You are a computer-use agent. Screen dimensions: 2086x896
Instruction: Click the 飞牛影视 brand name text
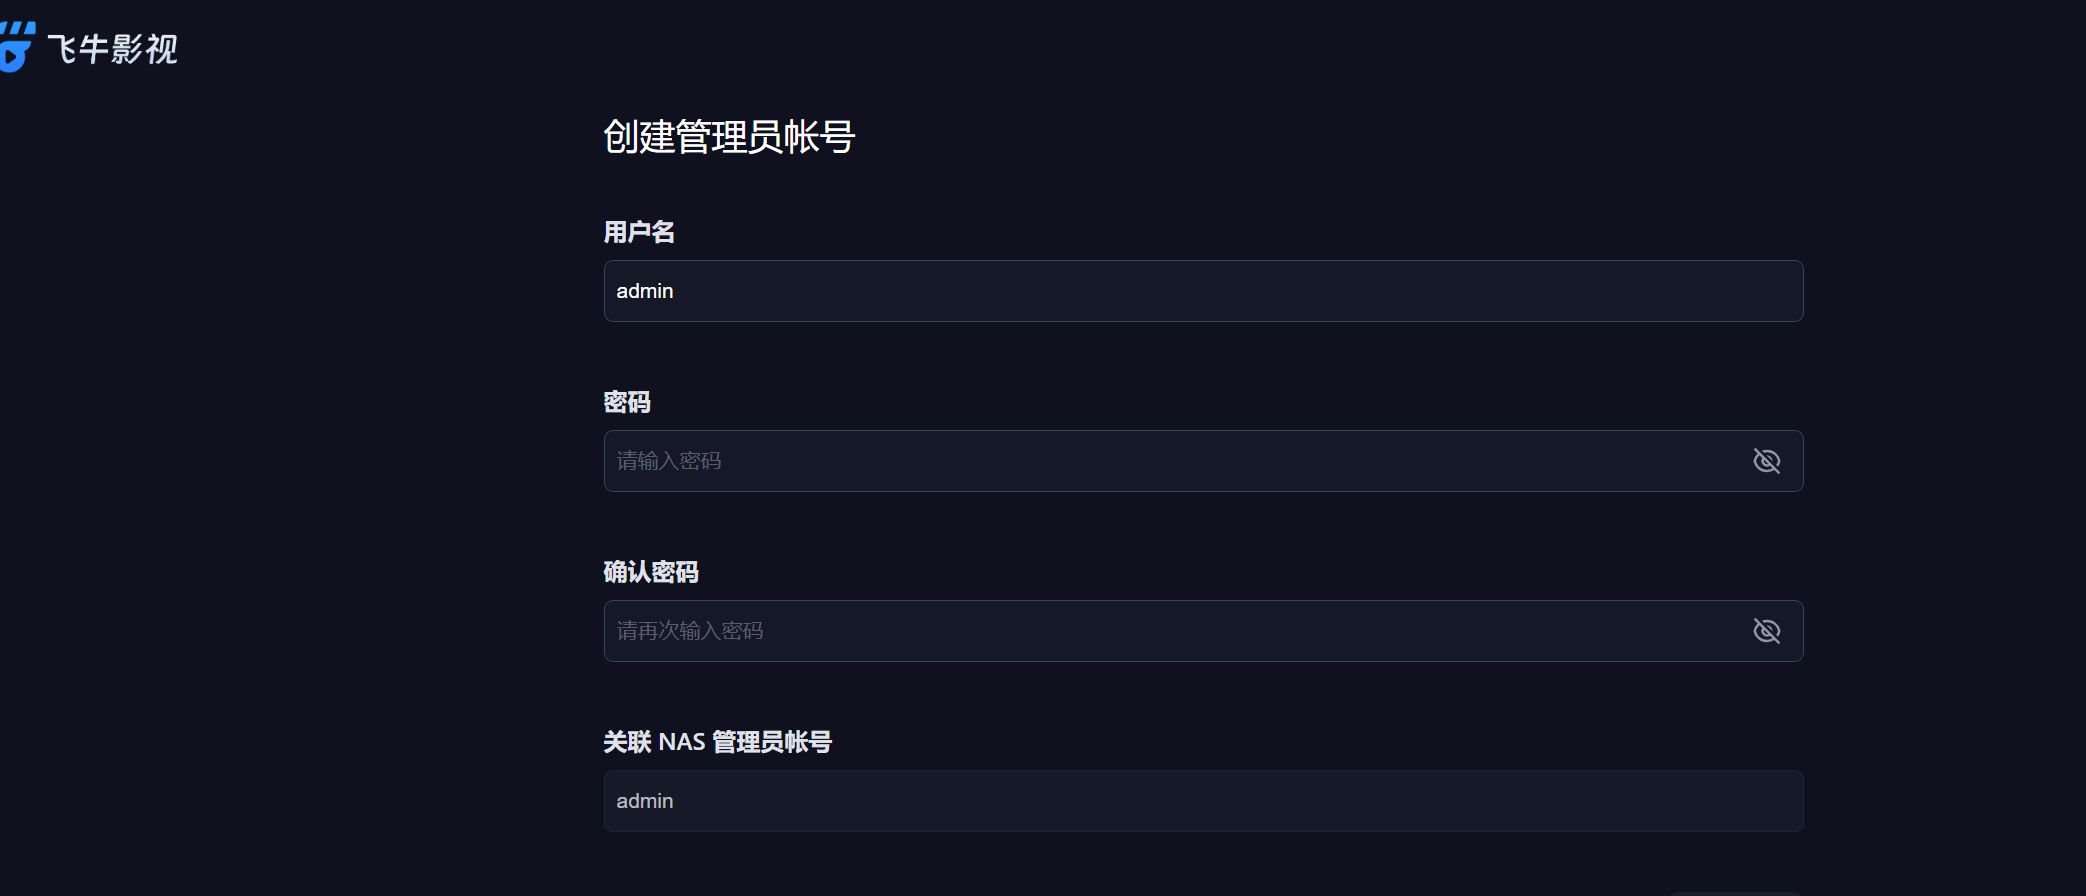[113, 49]
